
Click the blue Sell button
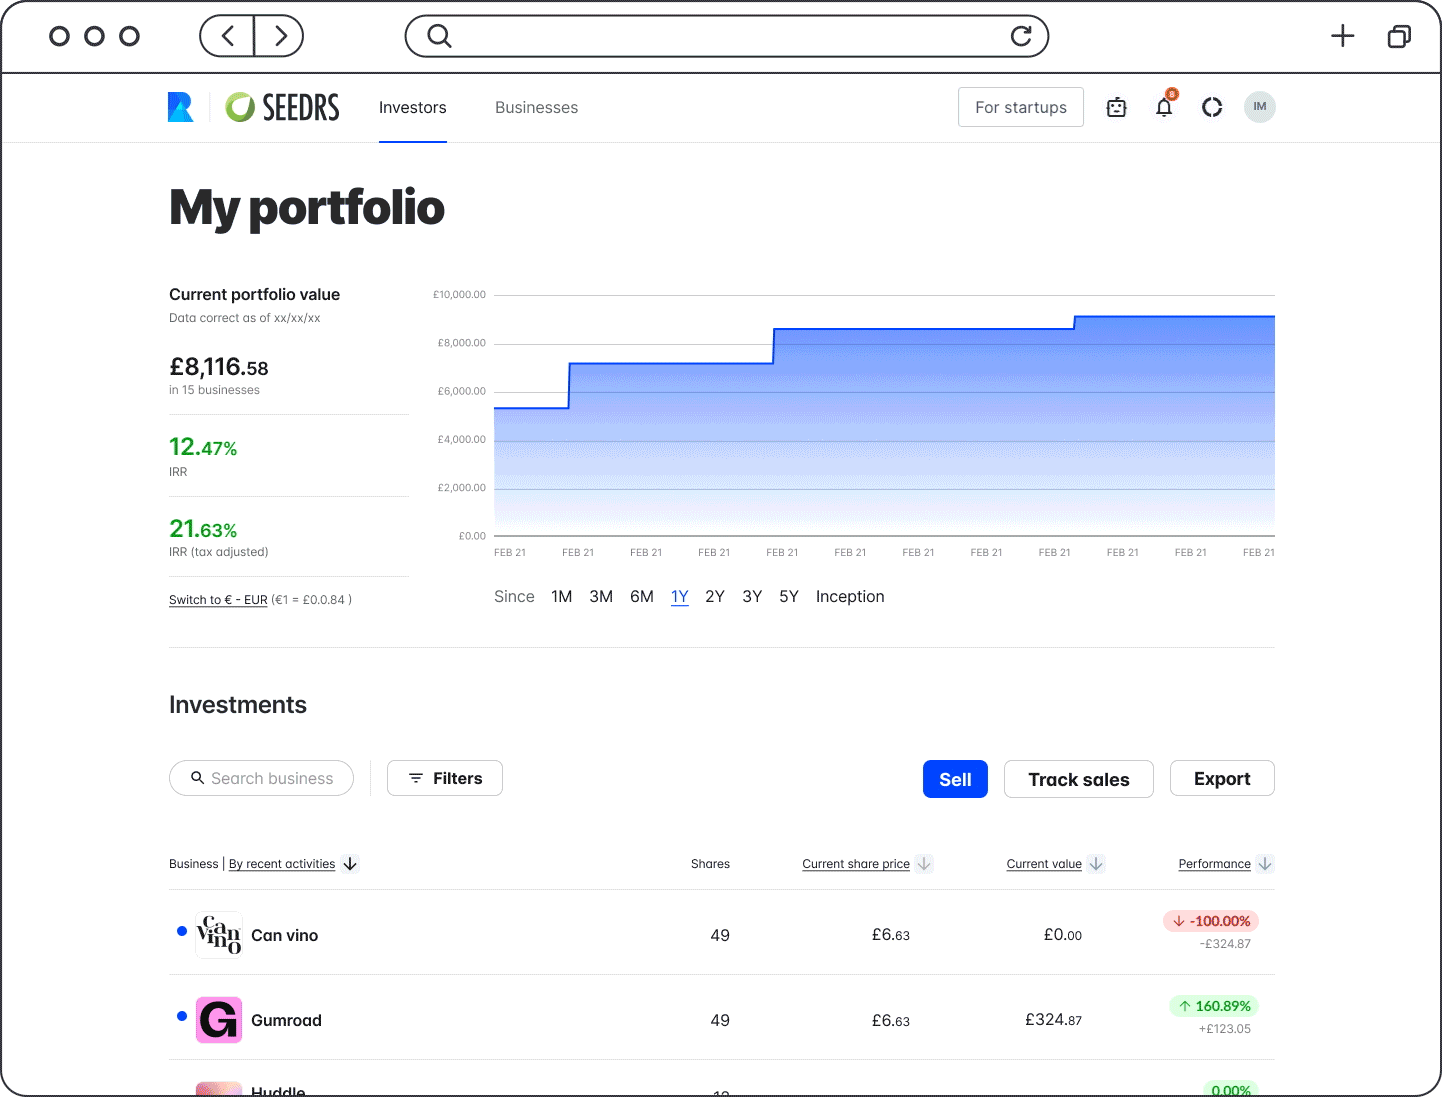[x=955, y=779]
